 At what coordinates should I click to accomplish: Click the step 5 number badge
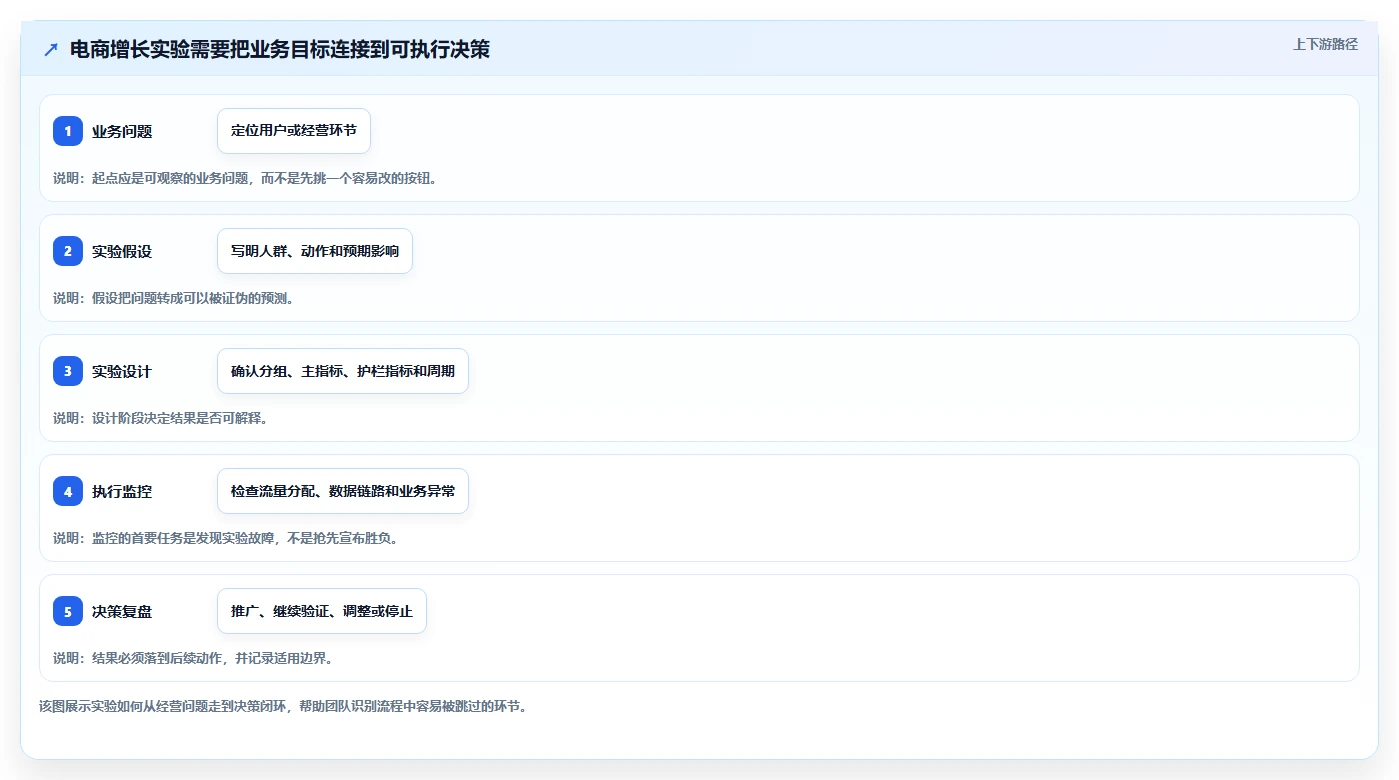coord(68,611)
